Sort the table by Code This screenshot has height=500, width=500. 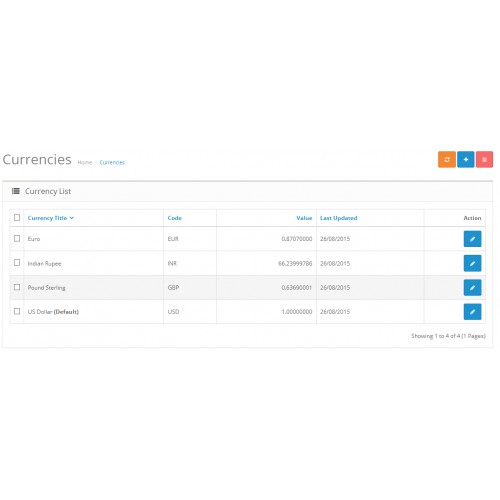click(175, 218)
